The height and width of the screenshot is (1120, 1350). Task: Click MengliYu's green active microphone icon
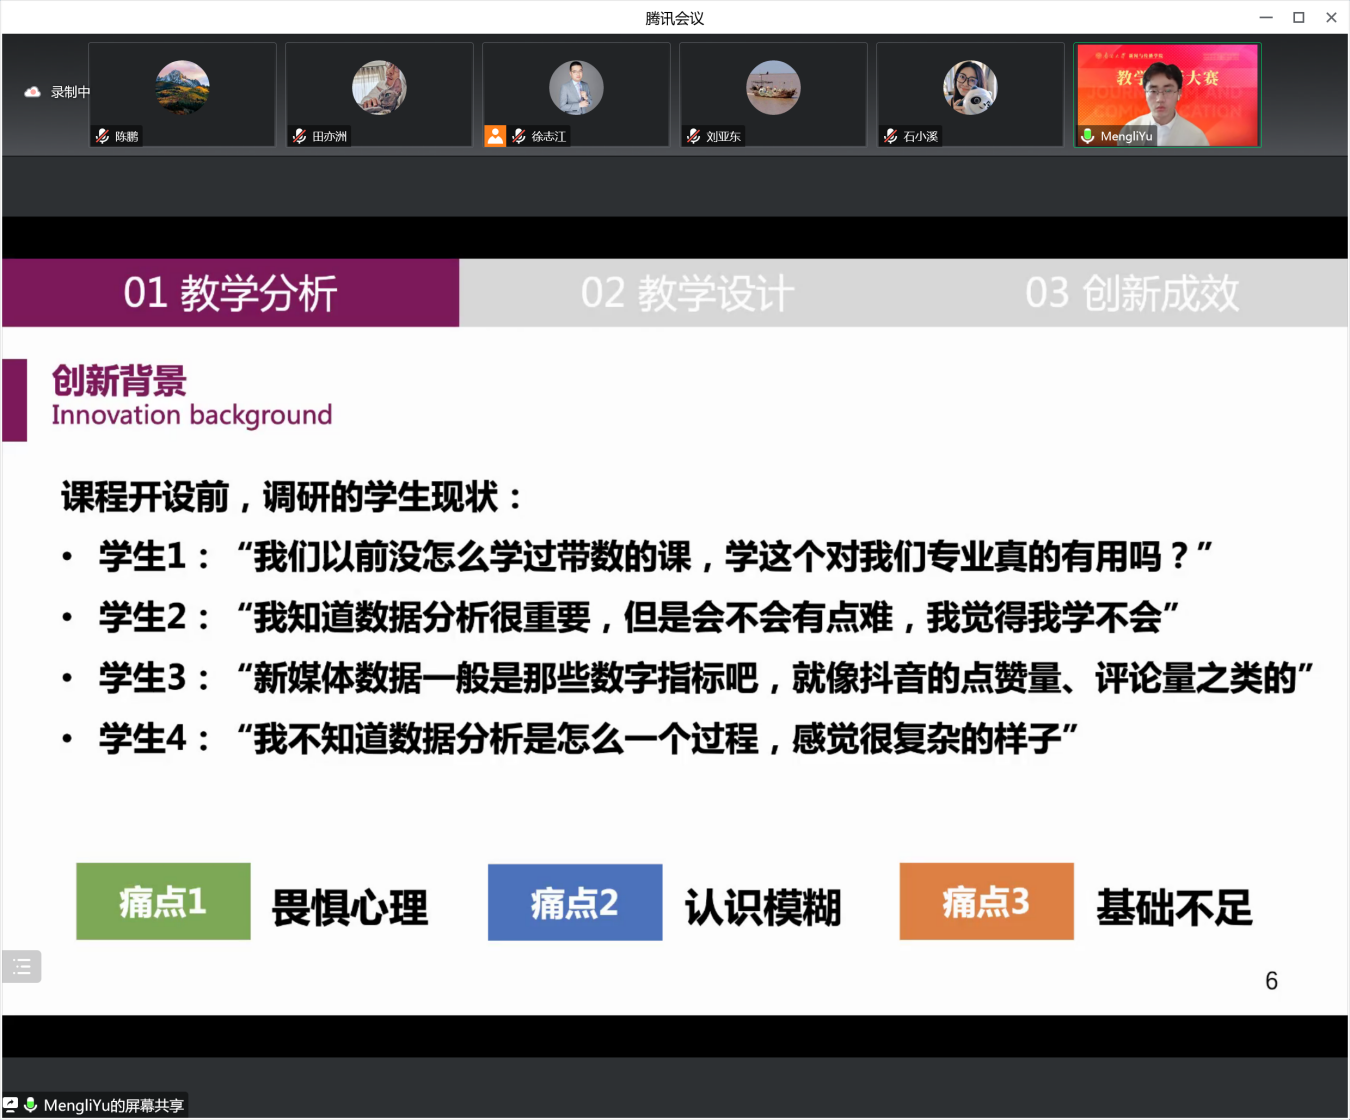click(x=1087, y=136)
